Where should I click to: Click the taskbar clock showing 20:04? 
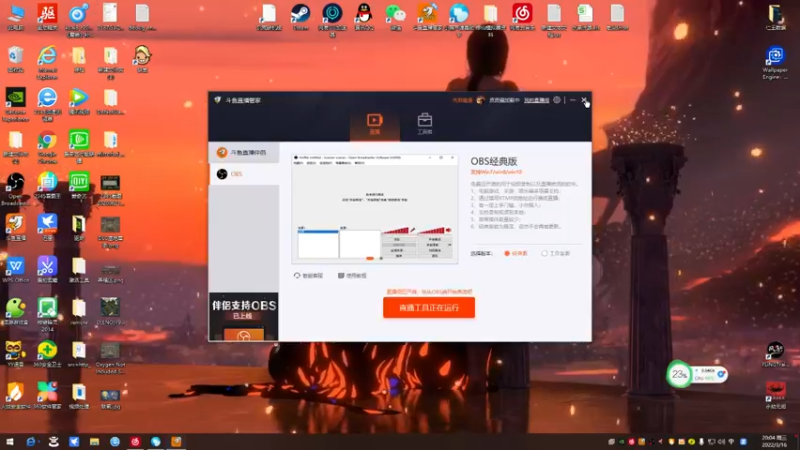pyautogui.click(x=774, y=441)
